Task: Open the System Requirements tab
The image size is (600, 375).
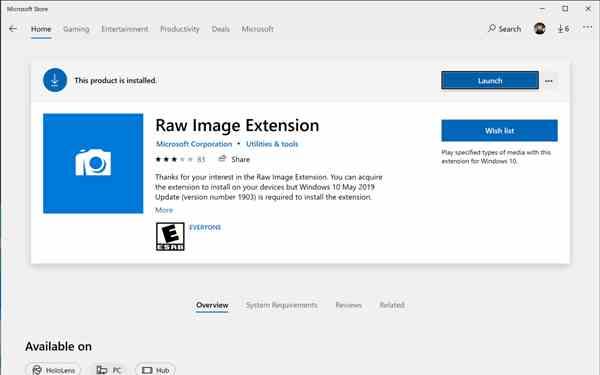Action: pyautogui.click(x=281, y=305)
